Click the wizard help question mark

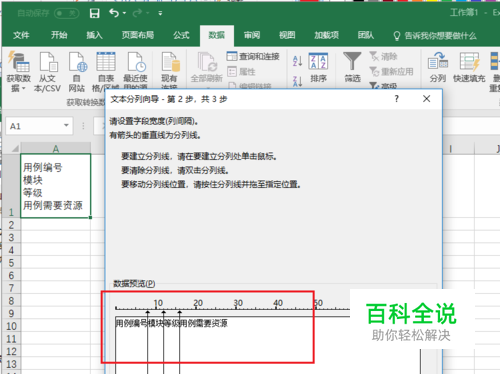396,99
